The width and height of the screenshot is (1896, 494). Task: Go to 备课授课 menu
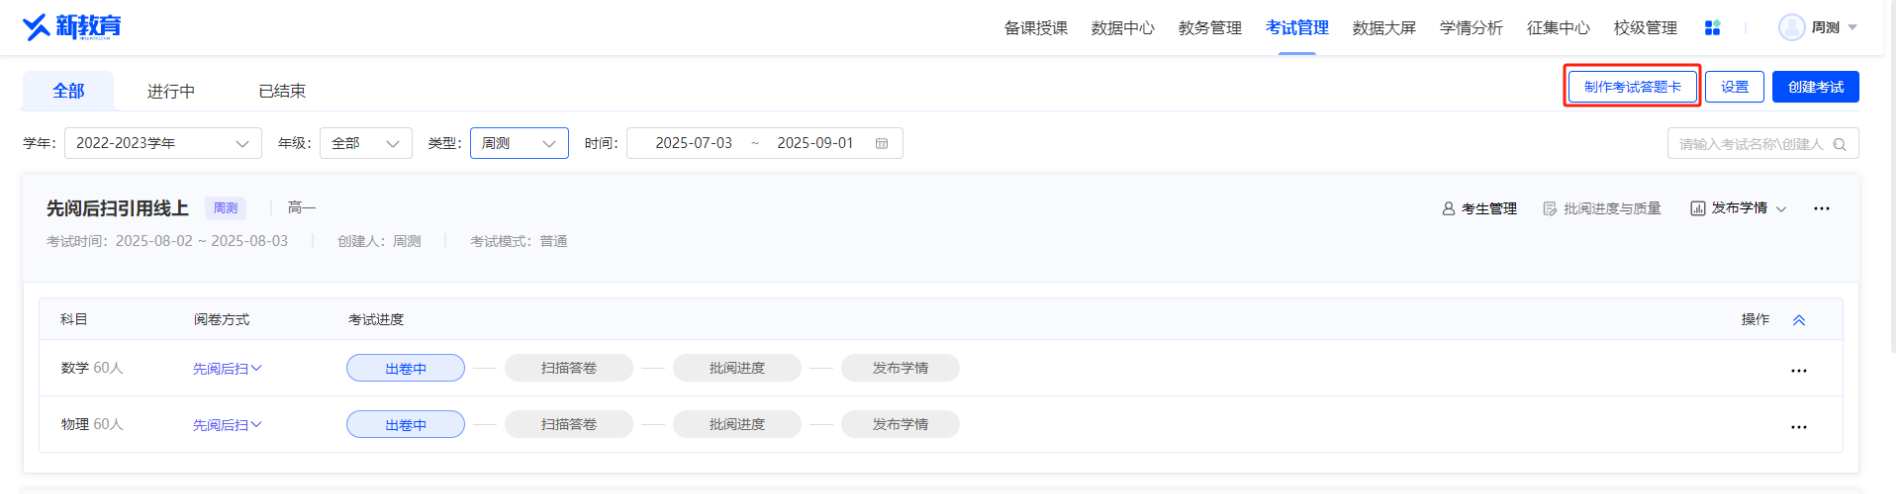(x=1036, y=28)
